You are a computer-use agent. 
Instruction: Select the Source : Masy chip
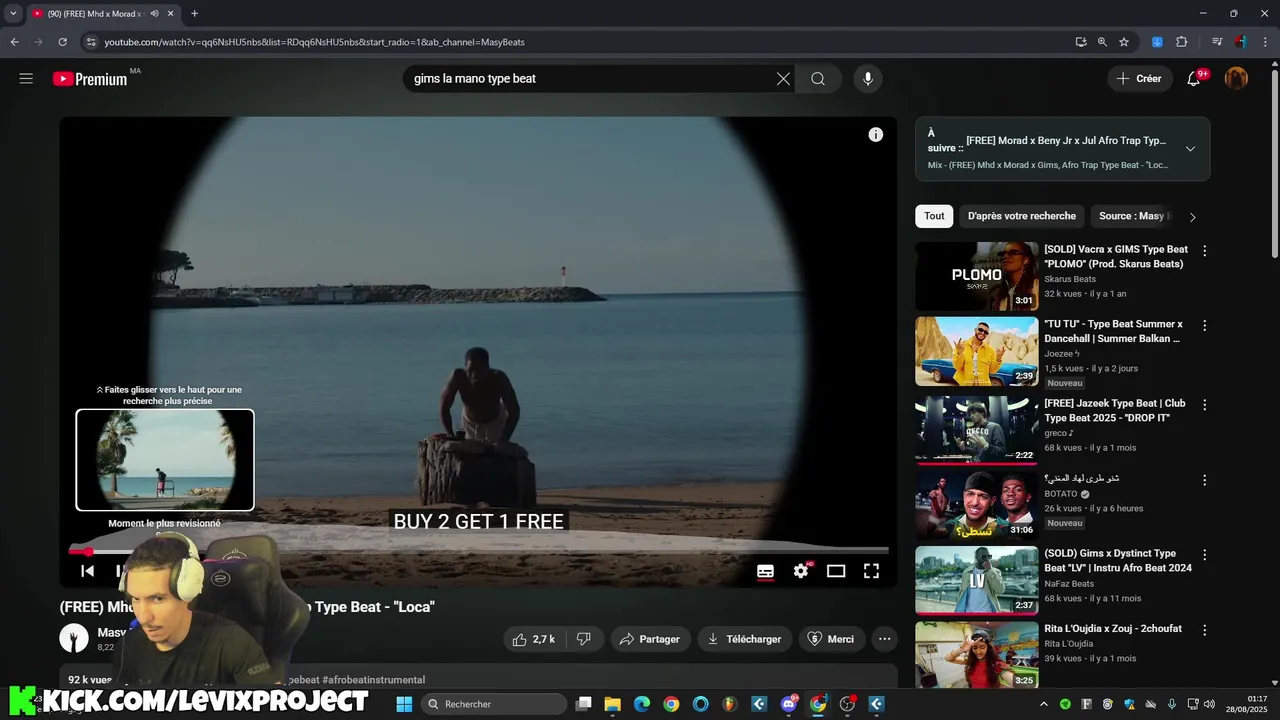tap(1131, 216)
